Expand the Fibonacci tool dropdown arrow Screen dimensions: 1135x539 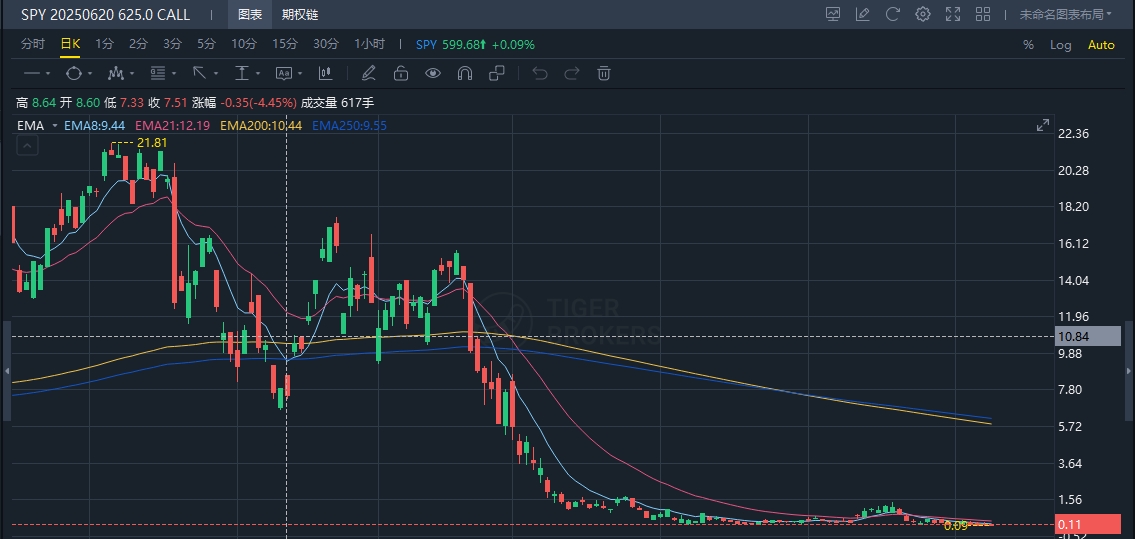click(174, 74)
